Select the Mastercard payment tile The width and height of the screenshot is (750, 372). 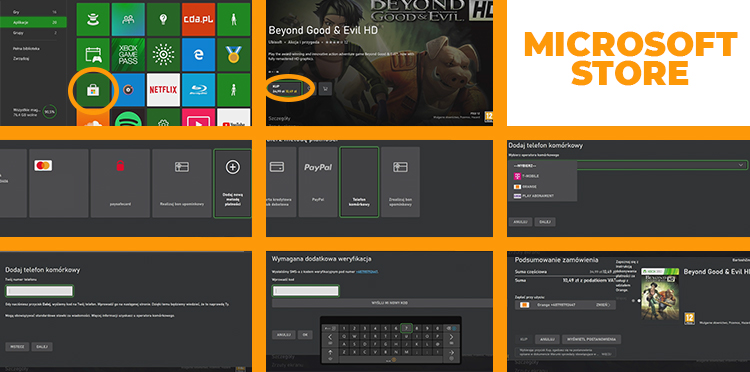[58, 183]
